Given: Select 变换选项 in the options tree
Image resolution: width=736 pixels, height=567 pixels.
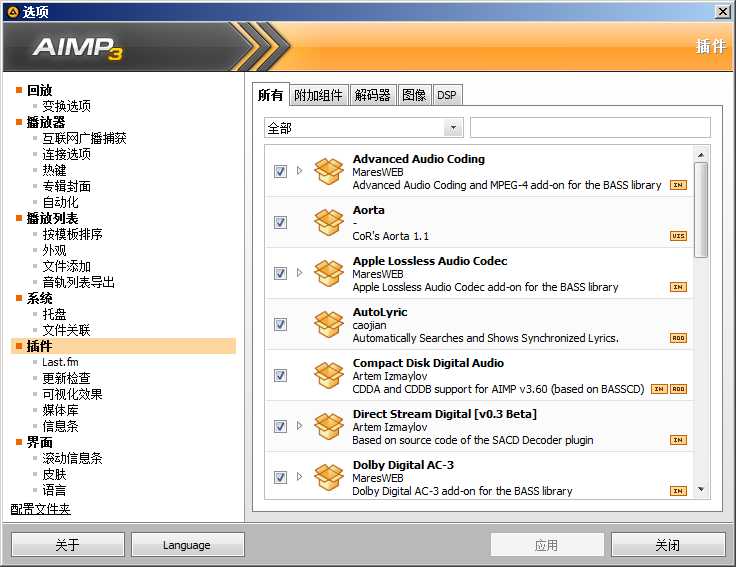Looking at the screenshot, I should pos(67,106).
